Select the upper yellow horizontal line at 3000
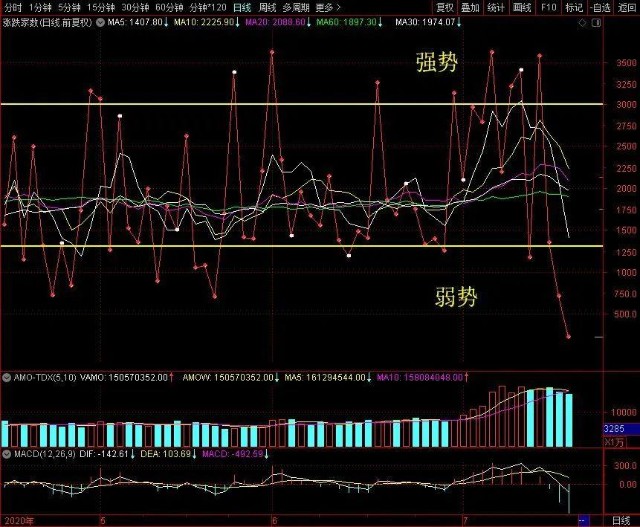The height and width of the screenshot is (527, 640). pyautogui.click(x=302, y=104)
